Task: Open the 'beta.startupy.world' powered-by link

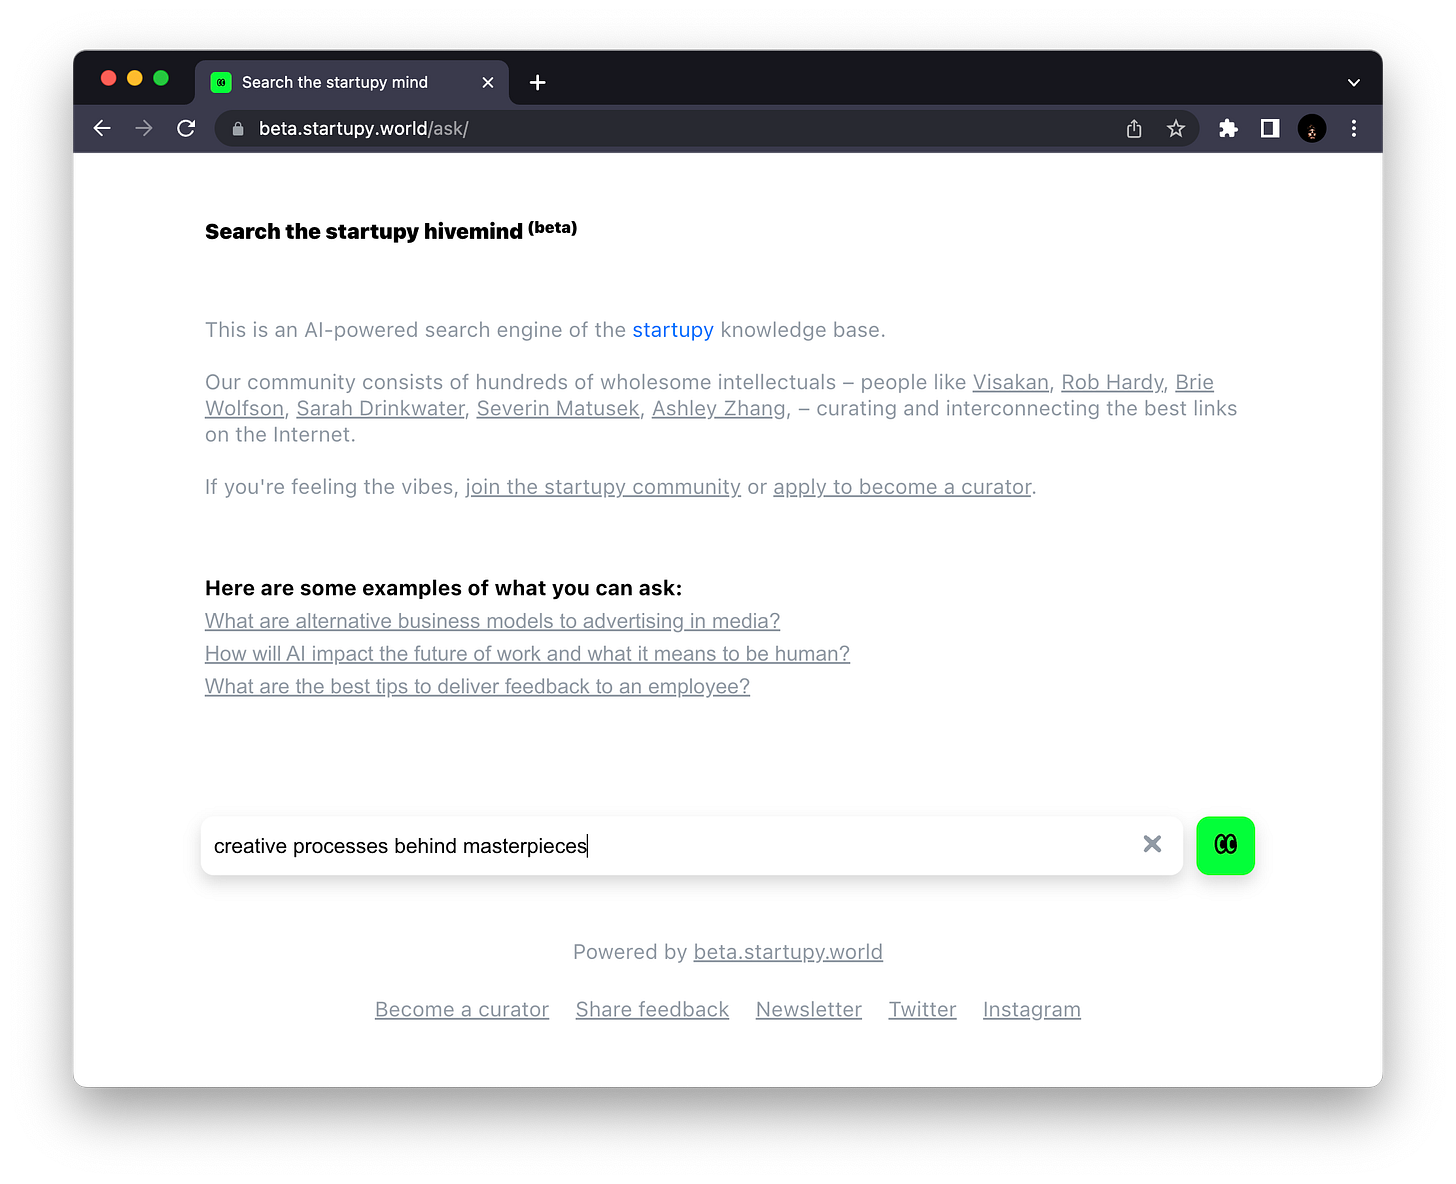Action: (788, 952)
